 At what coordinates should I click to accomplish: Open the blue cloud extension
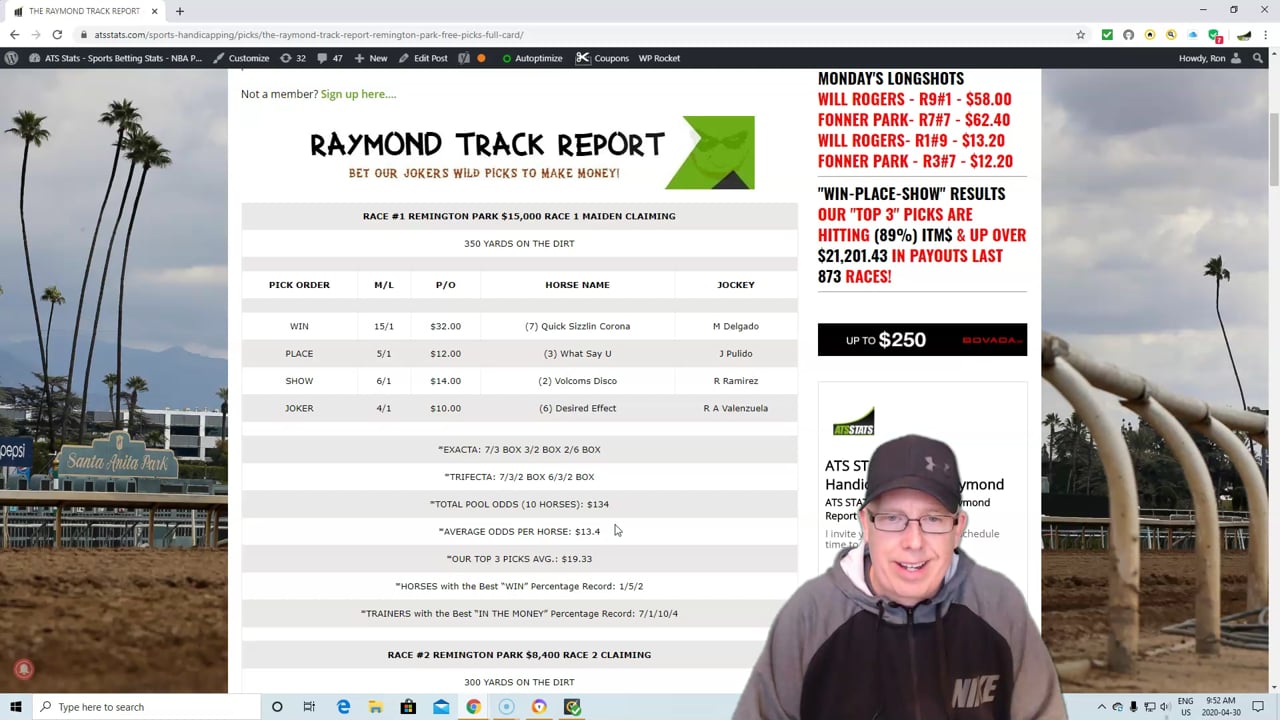[1193, 34]
